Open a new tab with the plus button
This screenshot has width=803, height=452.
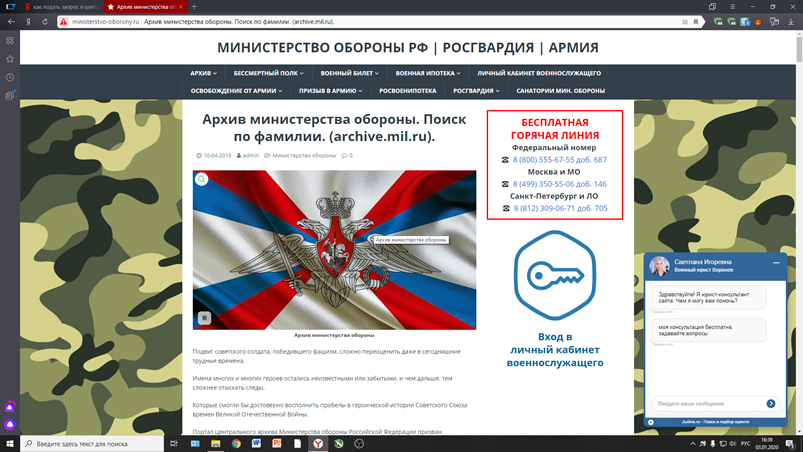(194, 7)
